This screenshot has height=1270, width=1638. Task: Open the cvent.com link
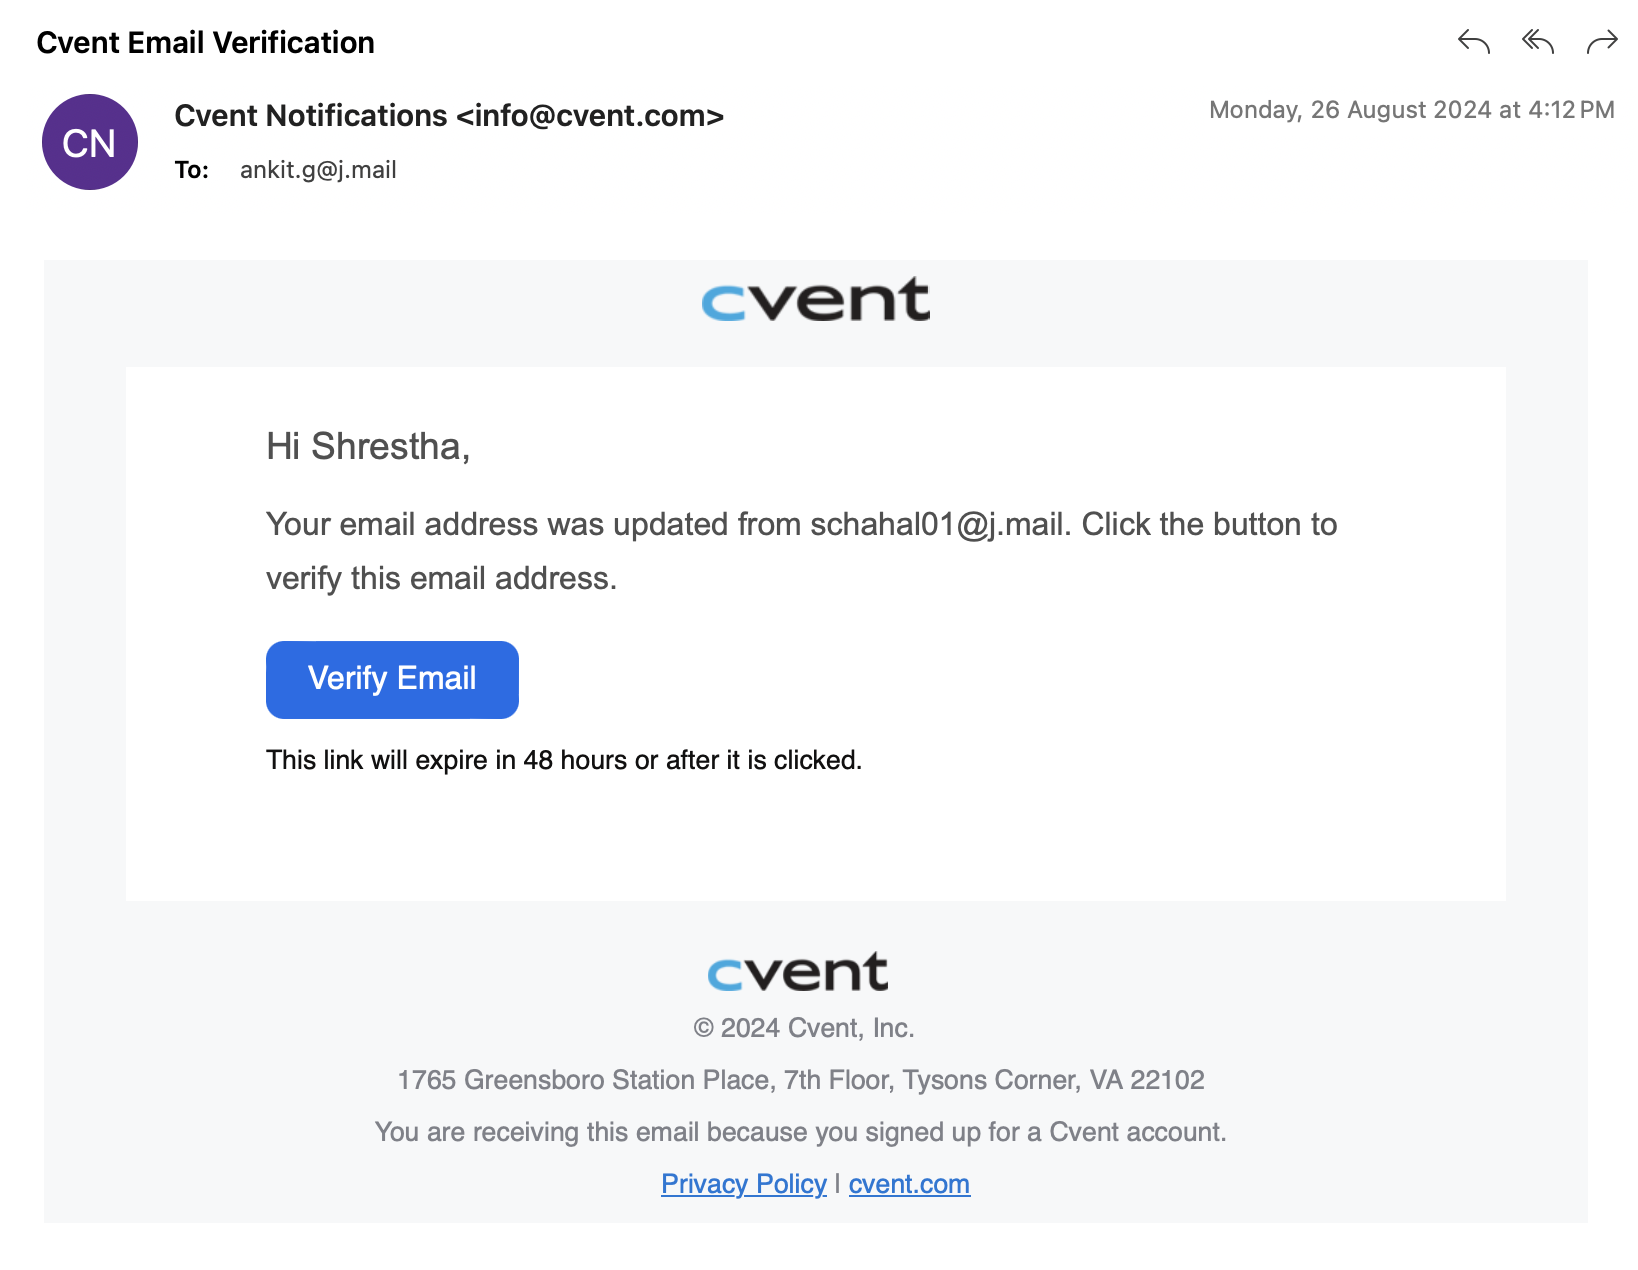point(909,1184)
